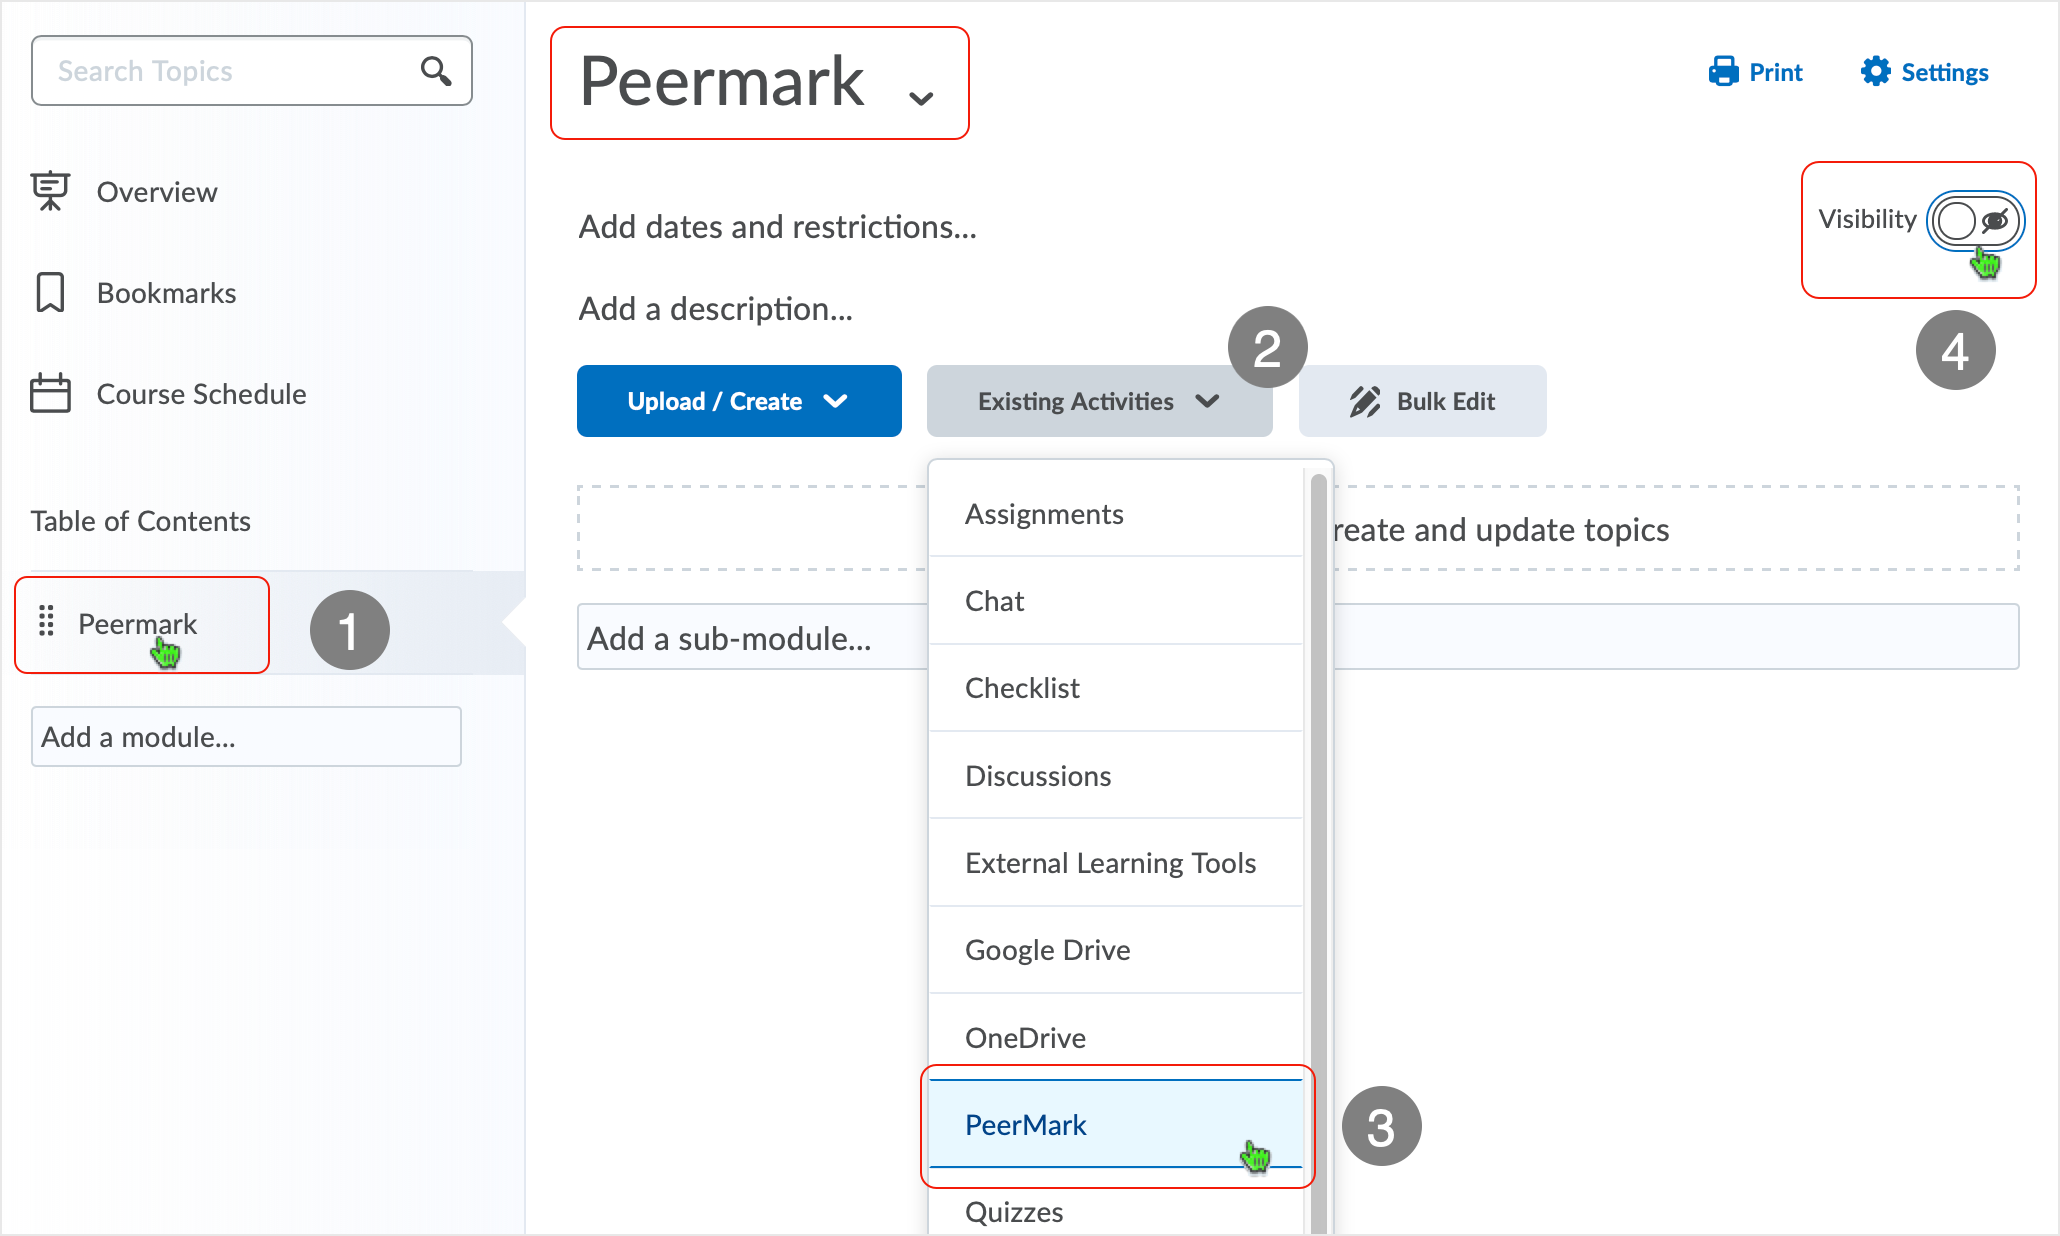This screenshot has width=2060, height=1236.
Task: Click the Peermark module title text
Action: click(721, 82)
